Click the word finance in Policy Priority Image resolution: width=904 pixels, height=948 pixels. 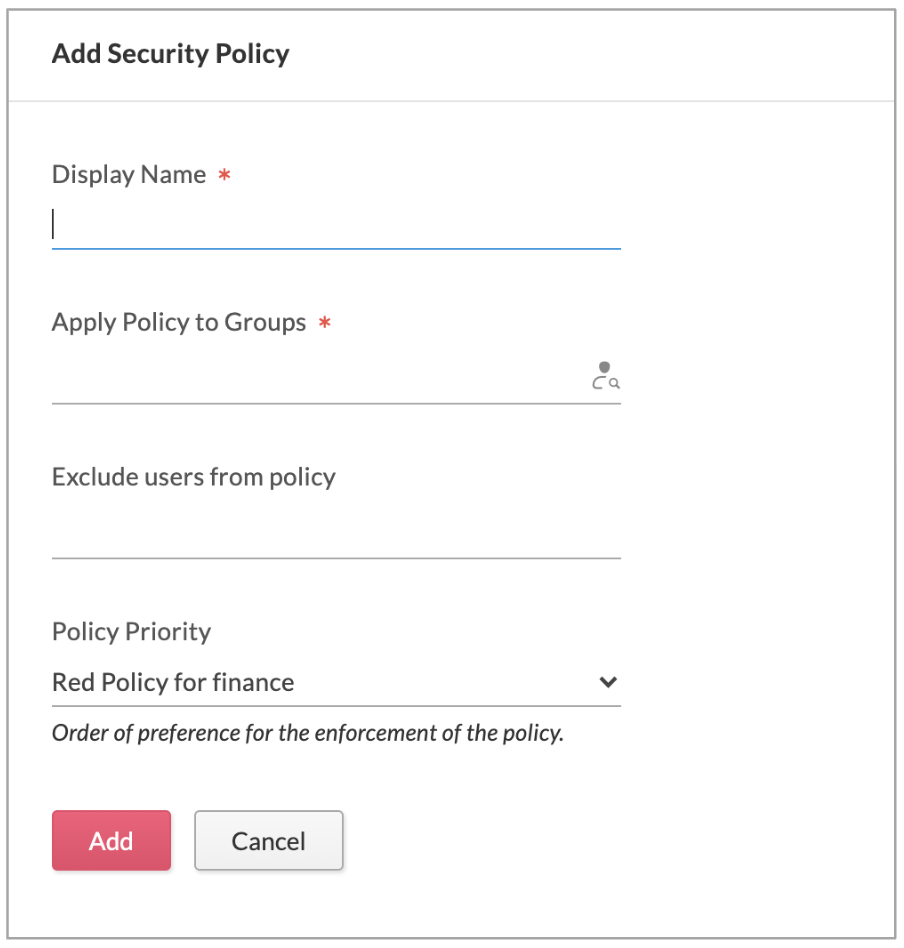coord(259,683)
